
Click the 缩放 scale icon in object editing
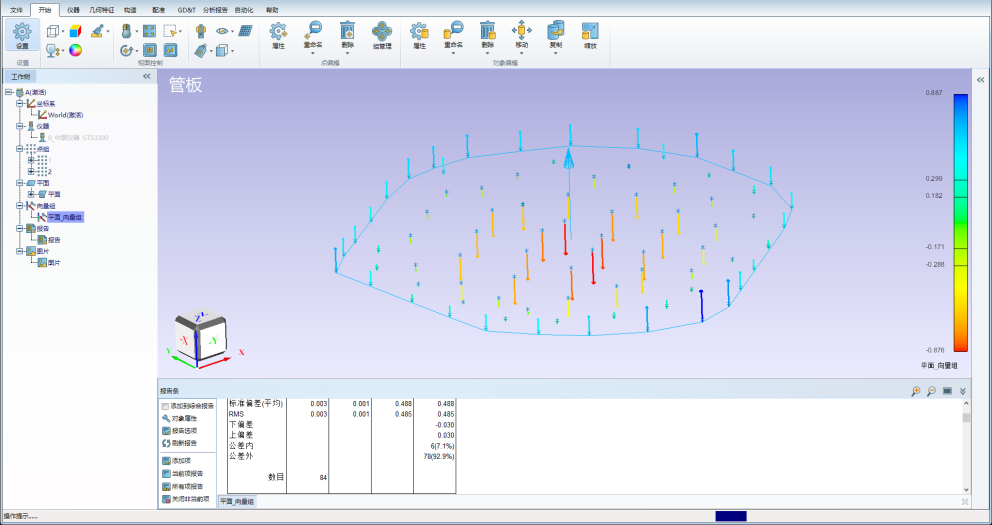pos(590,33)
